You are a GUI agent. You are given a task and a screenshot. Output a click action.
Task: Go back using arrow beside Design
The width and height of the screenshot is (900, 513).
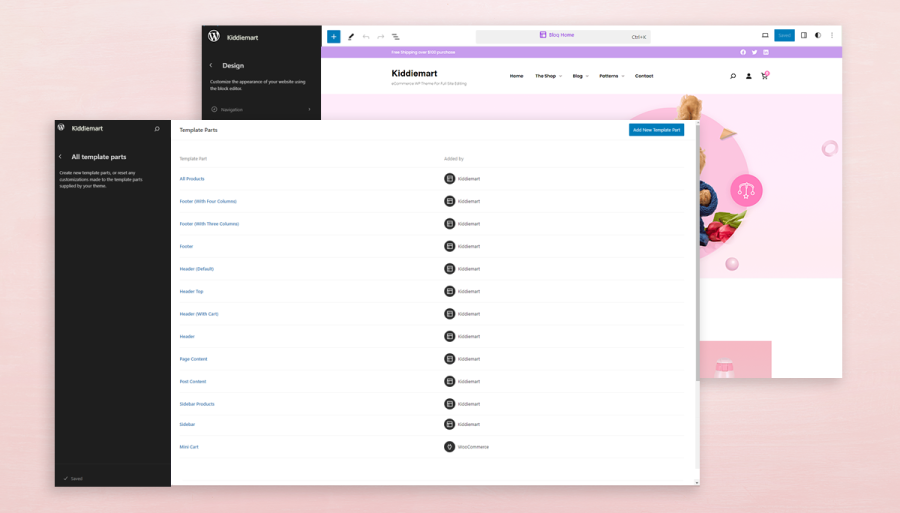(211, 65)
